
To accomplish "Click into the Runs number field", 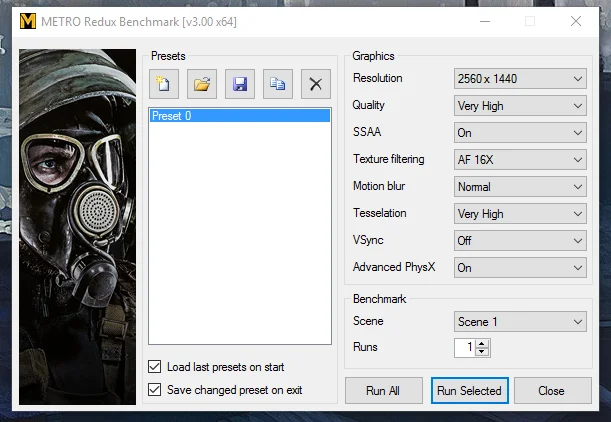I will [465, 348].
